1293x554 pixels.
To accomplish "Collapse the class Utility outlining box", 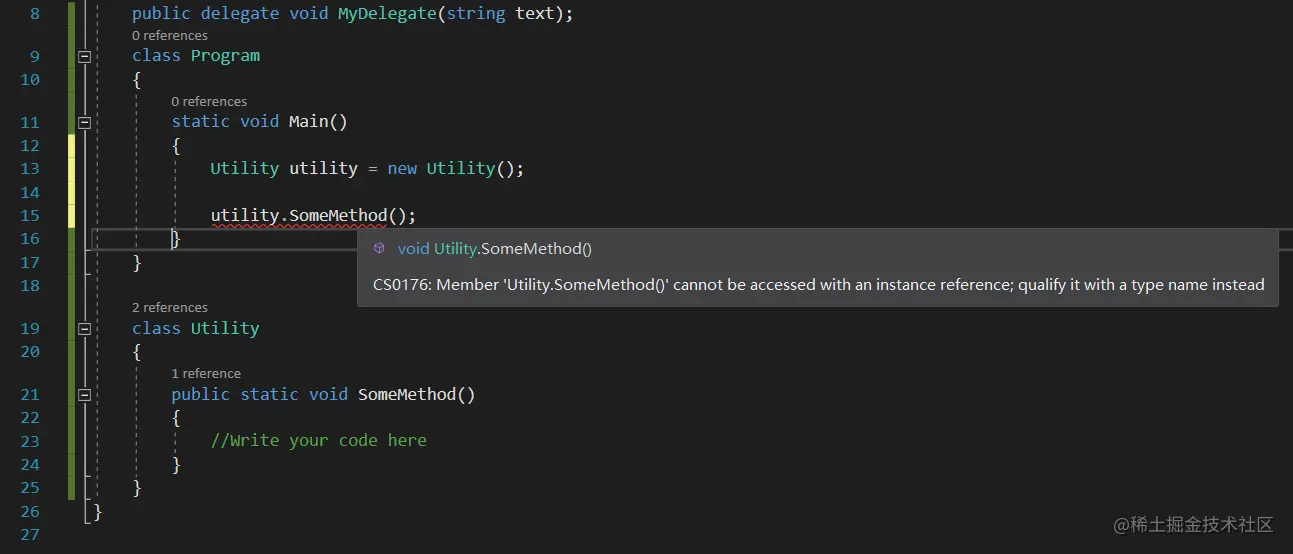I will [84, 329].
